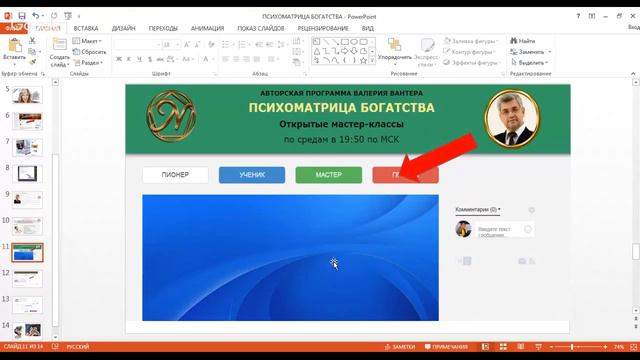Switch to the ПОКАЗ СЛАЙДОВ tab

[260, 28]
